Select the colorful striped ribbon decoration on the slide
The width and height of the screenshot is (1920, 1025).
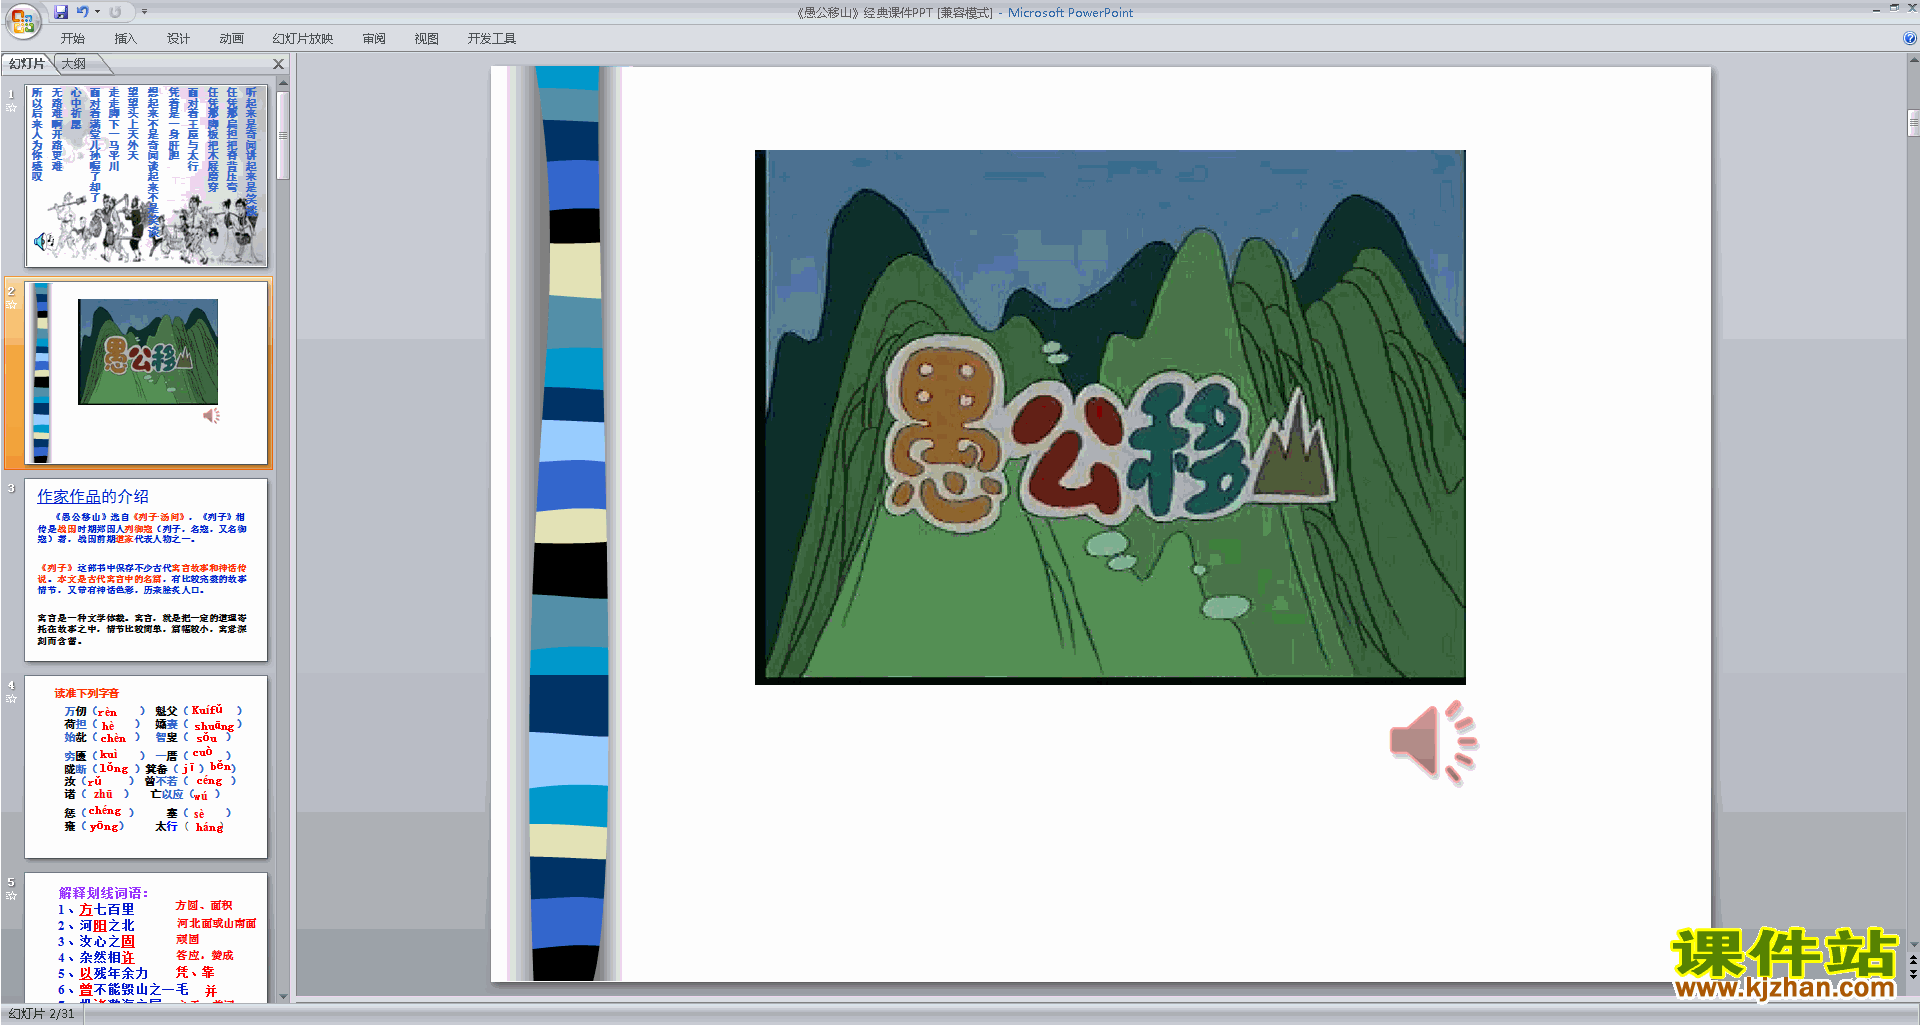(568, 523)
